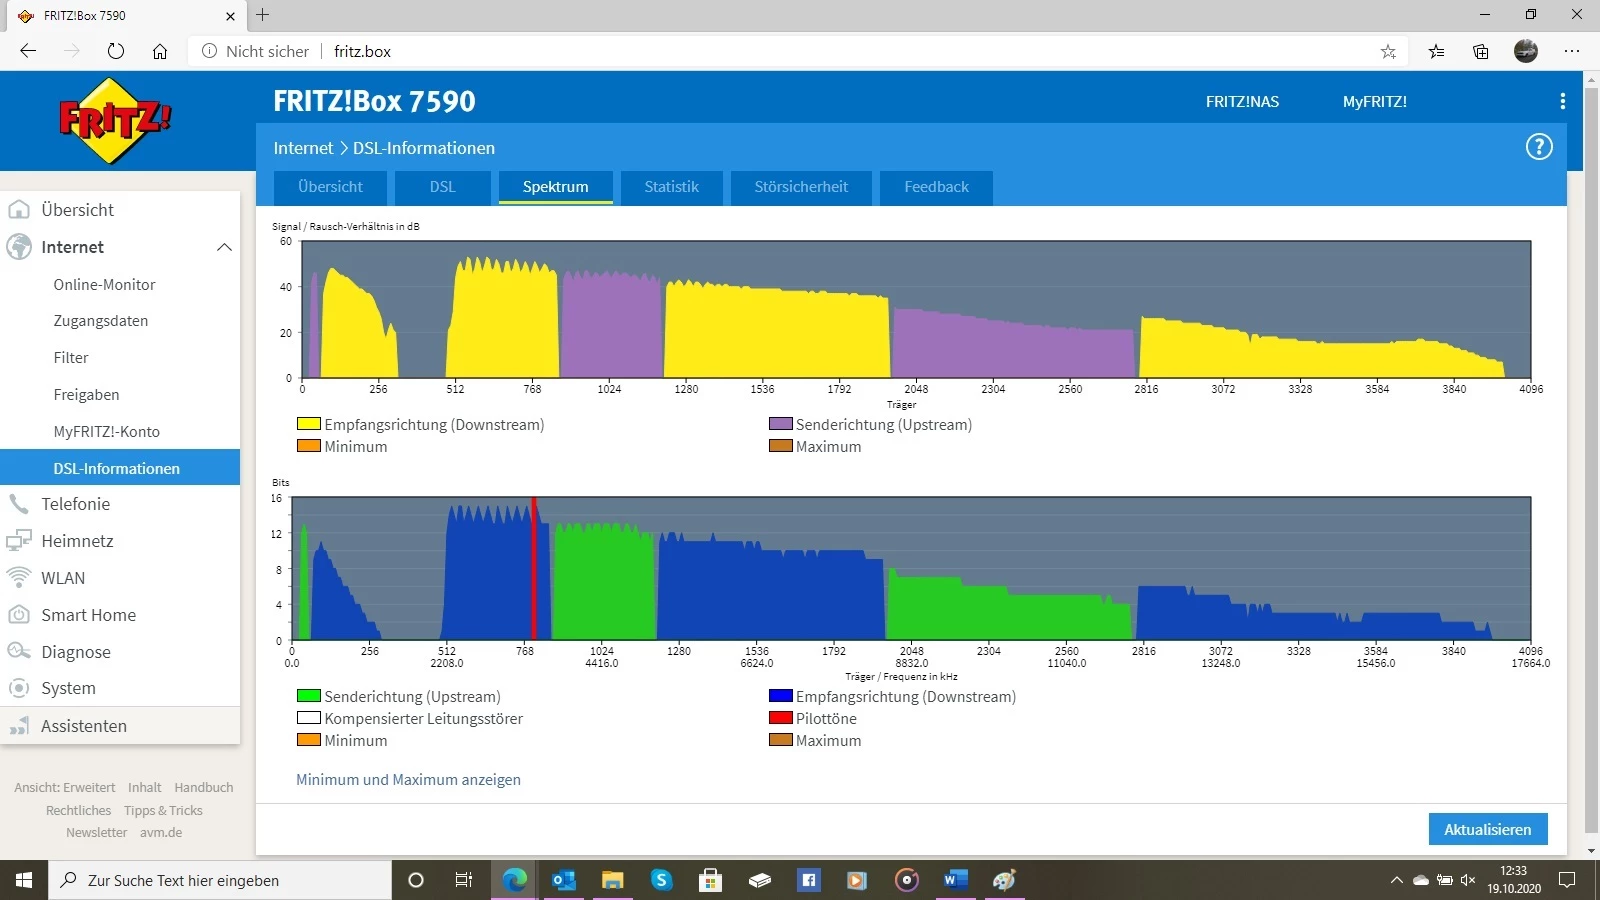Open Microsoft Edge from the taskbar
The image size is (1600, 900).
coord(515,880)
